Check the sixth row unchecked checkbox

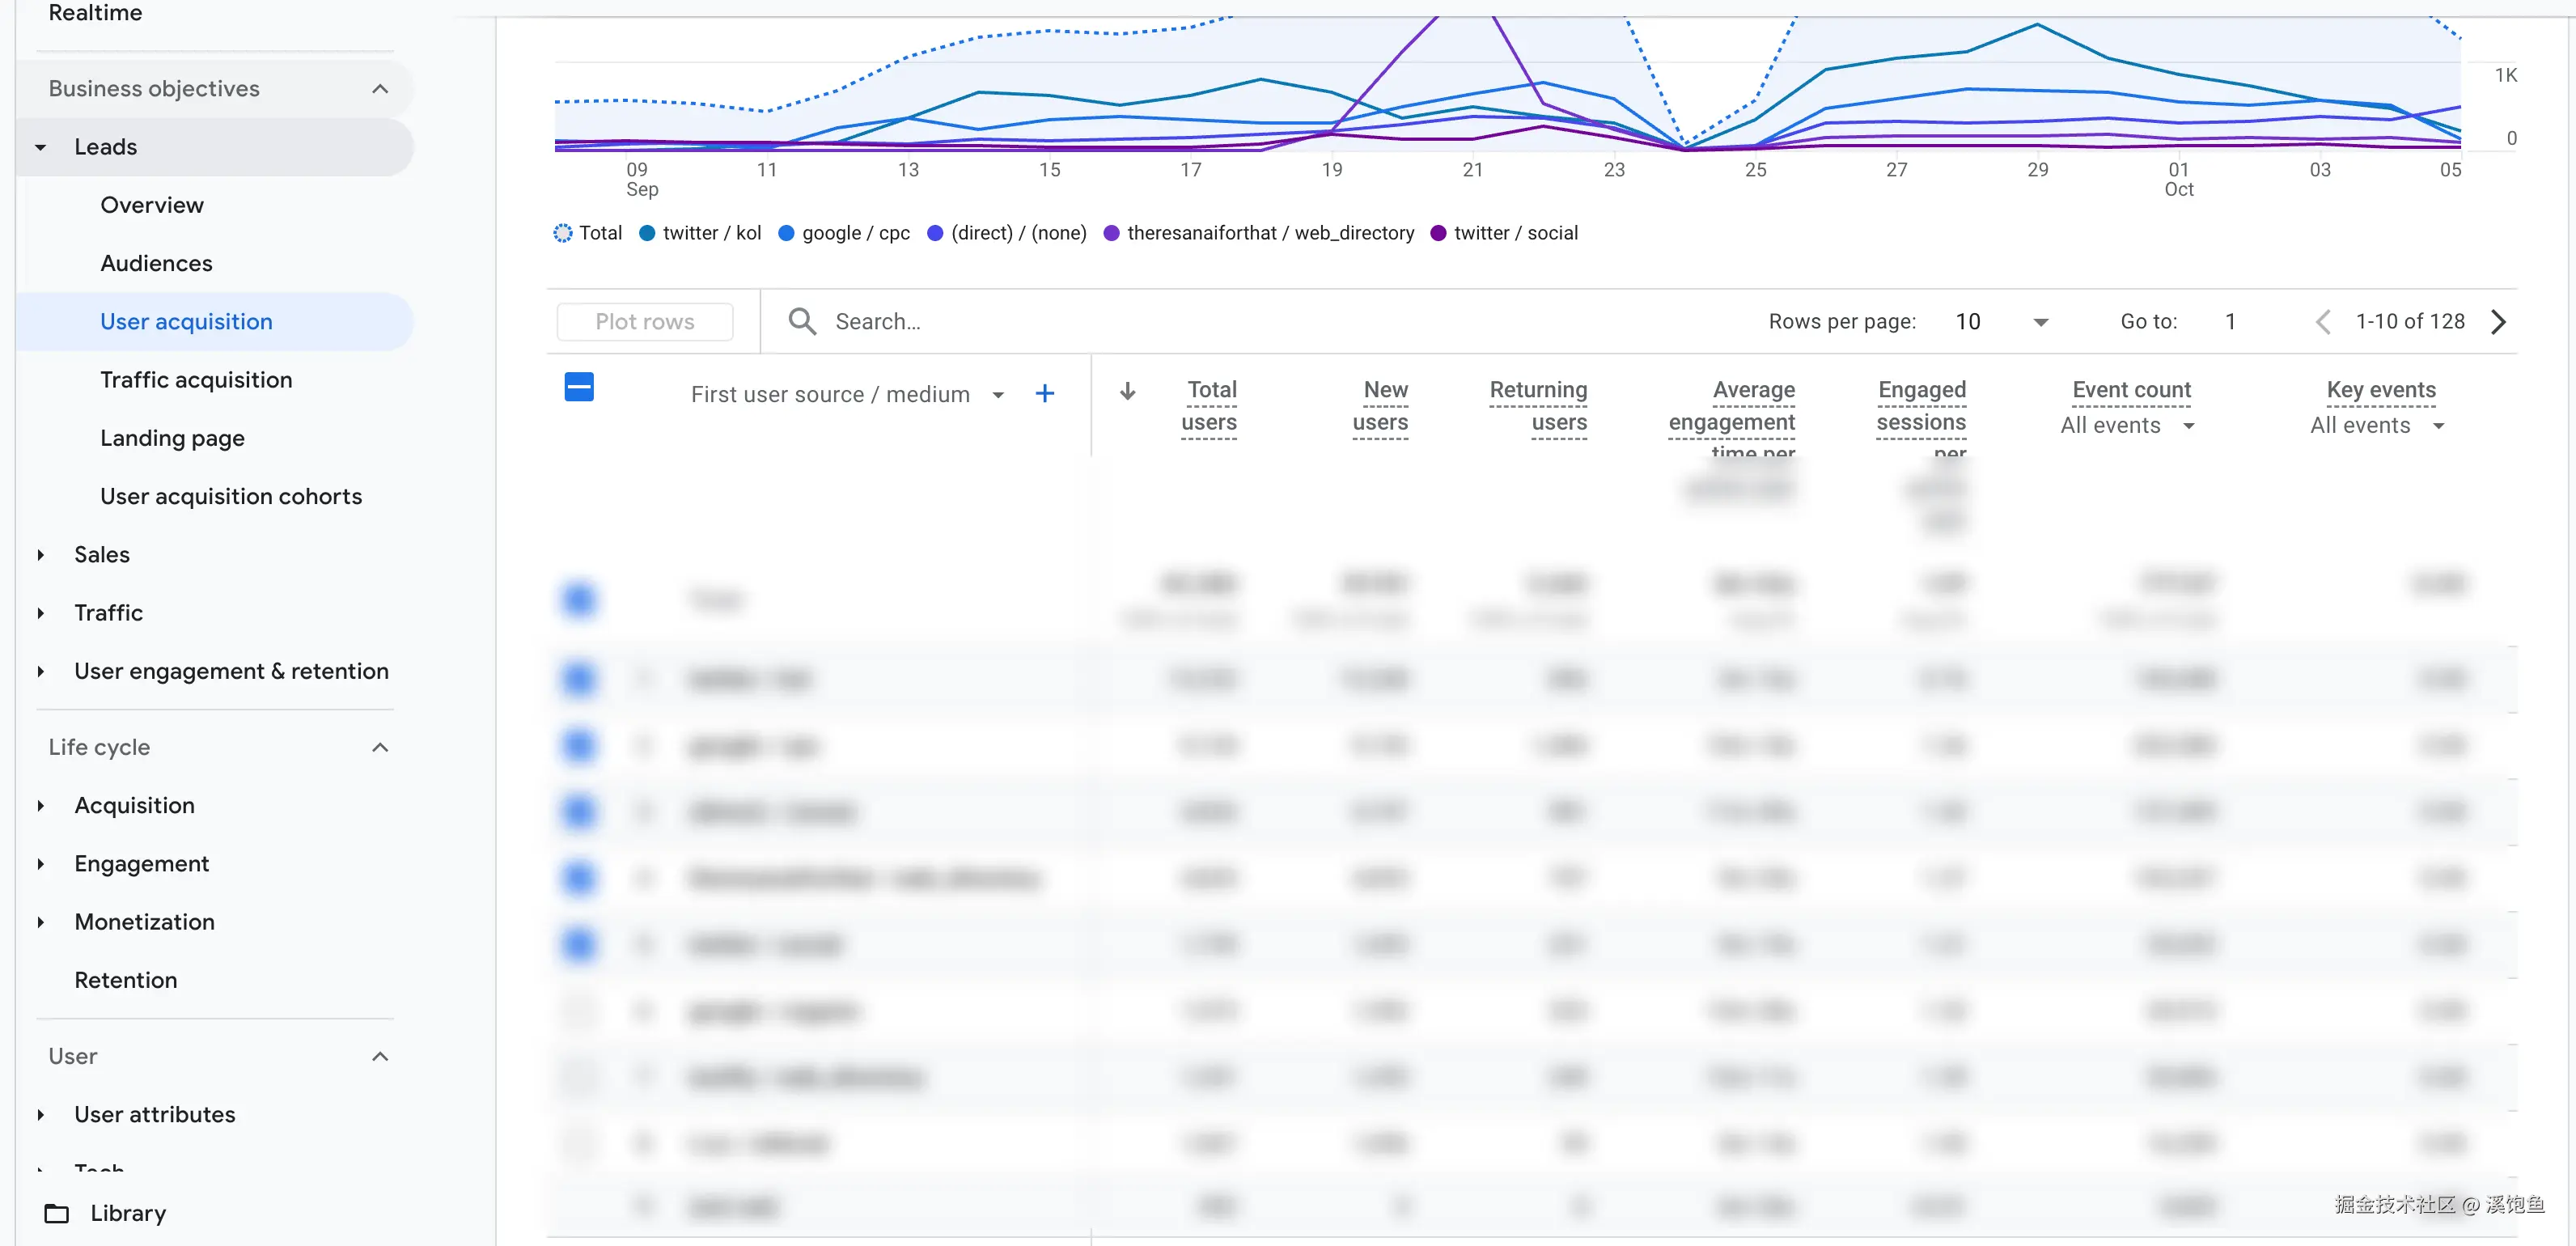pos(579,1011)
